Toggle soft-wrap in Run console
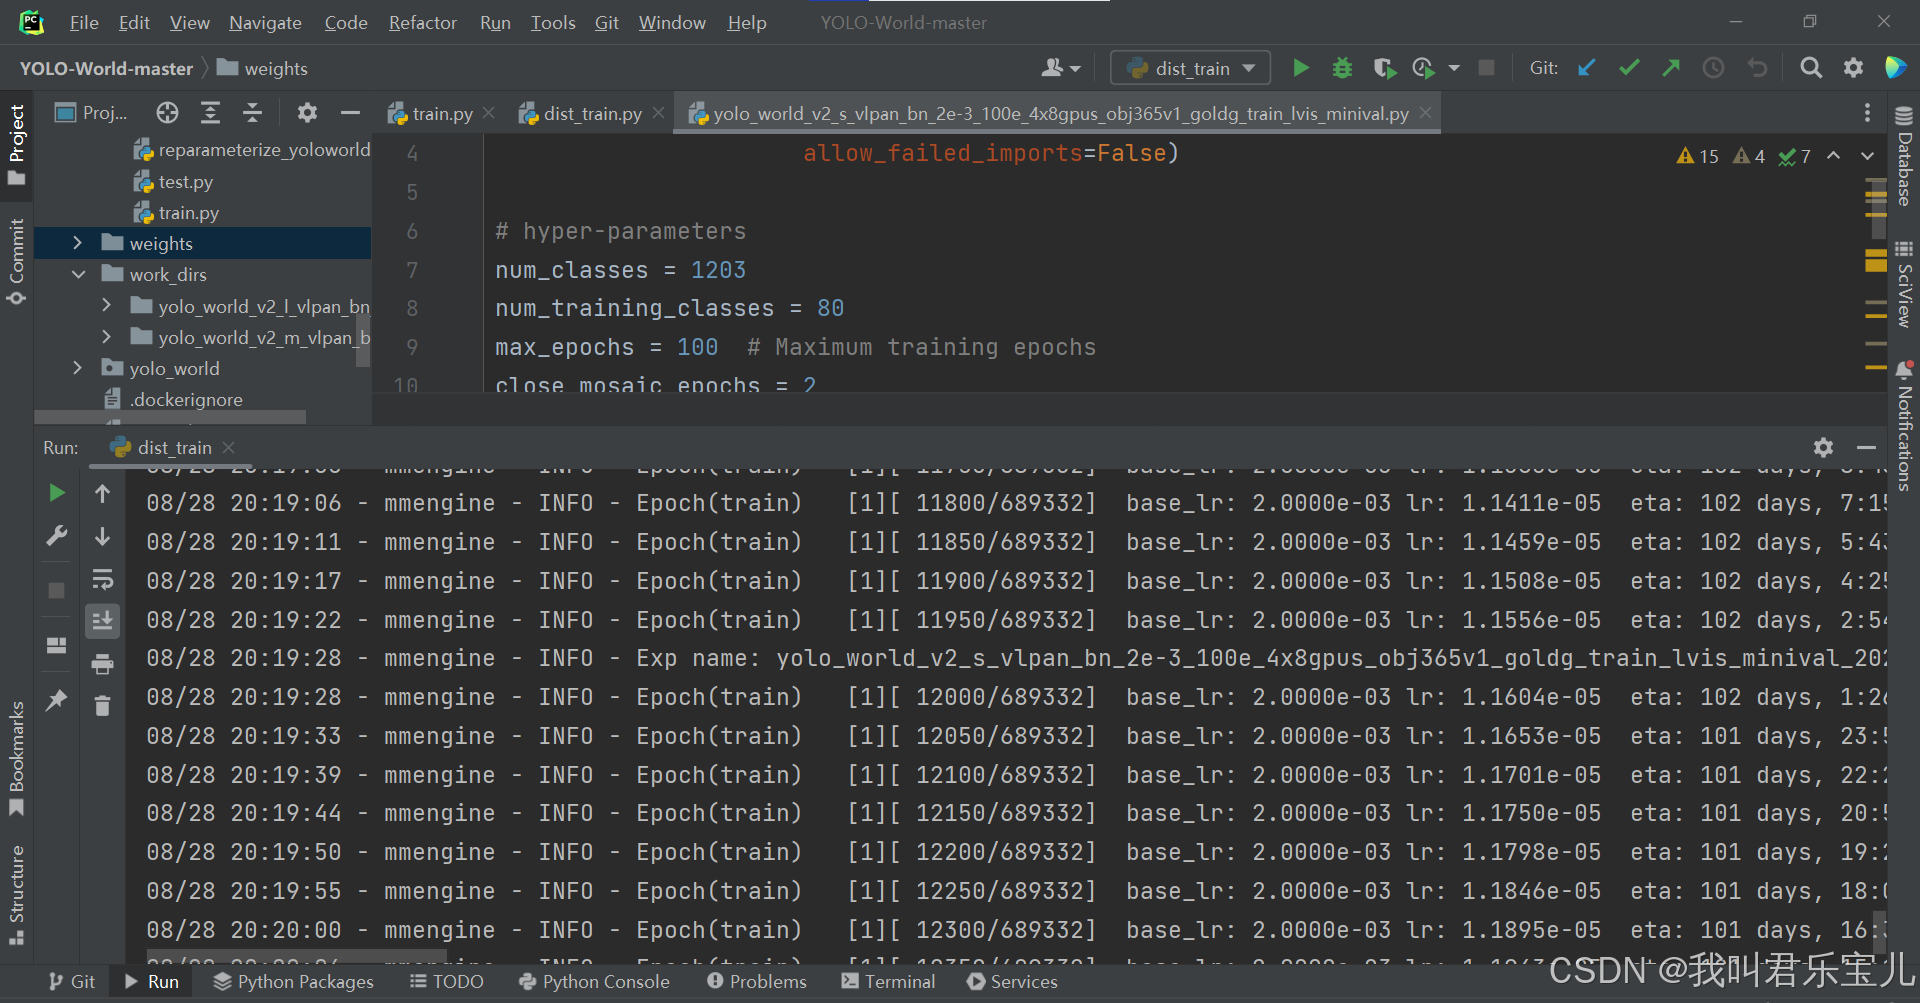This screenshot has height=1003, width=1920. (x=102, y=579)
